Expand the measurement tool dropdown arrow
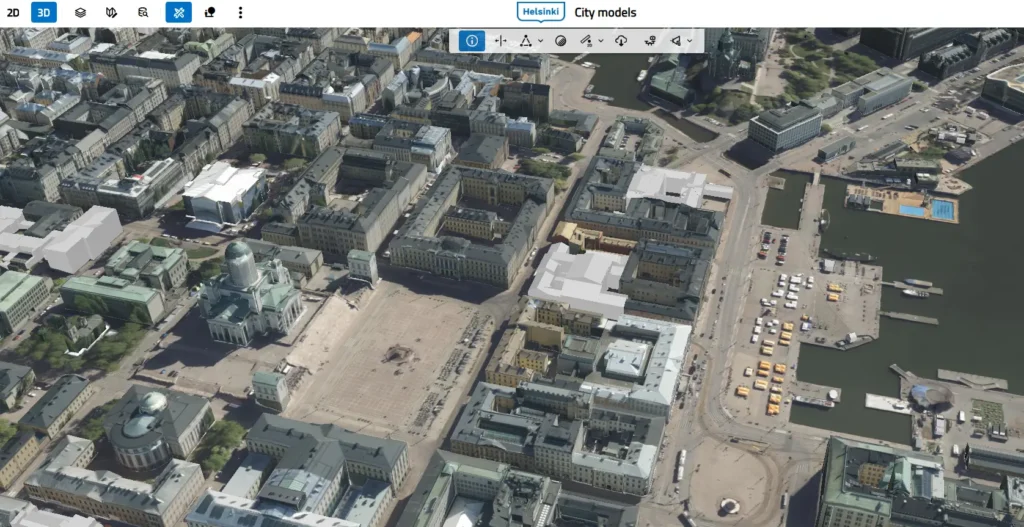This screenshot has width=1024, height=527. point(541,41)
